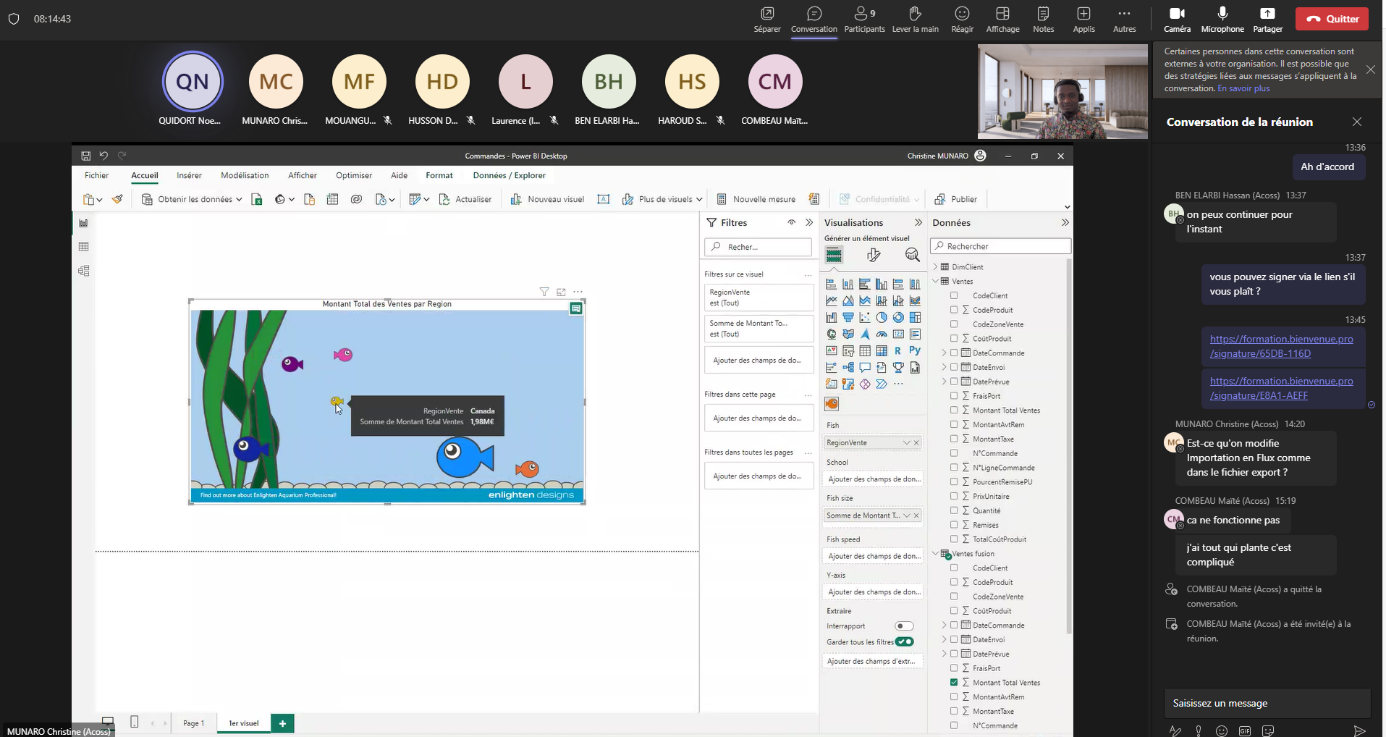Click the red Quitter button
The height and width of the screenshot is (737, 1386).
click(1332, 19)
